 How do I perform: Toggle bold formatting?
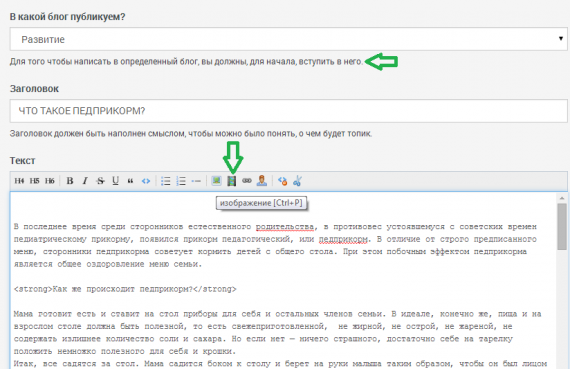pos(70,181)
